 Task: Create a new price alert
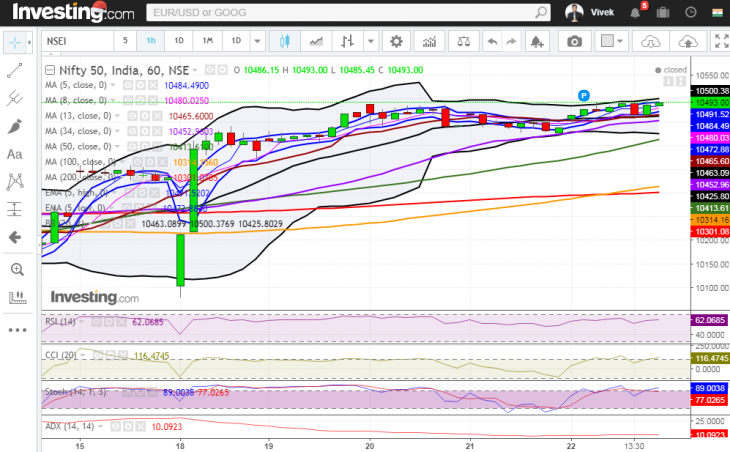pyautogui.click(x=537, y=41)
